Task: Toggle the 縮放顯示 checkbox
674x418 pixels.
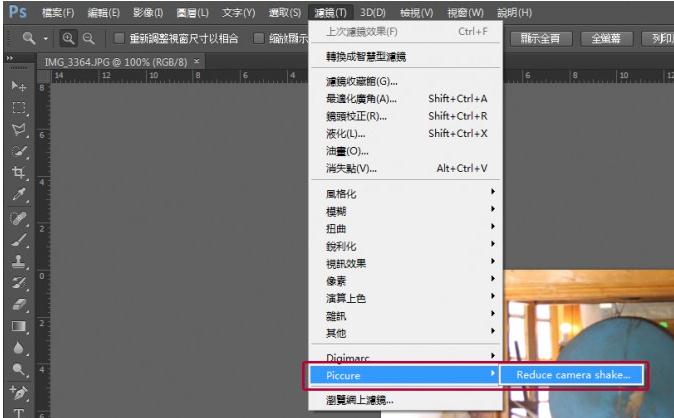Action: [x=258, y=39]
